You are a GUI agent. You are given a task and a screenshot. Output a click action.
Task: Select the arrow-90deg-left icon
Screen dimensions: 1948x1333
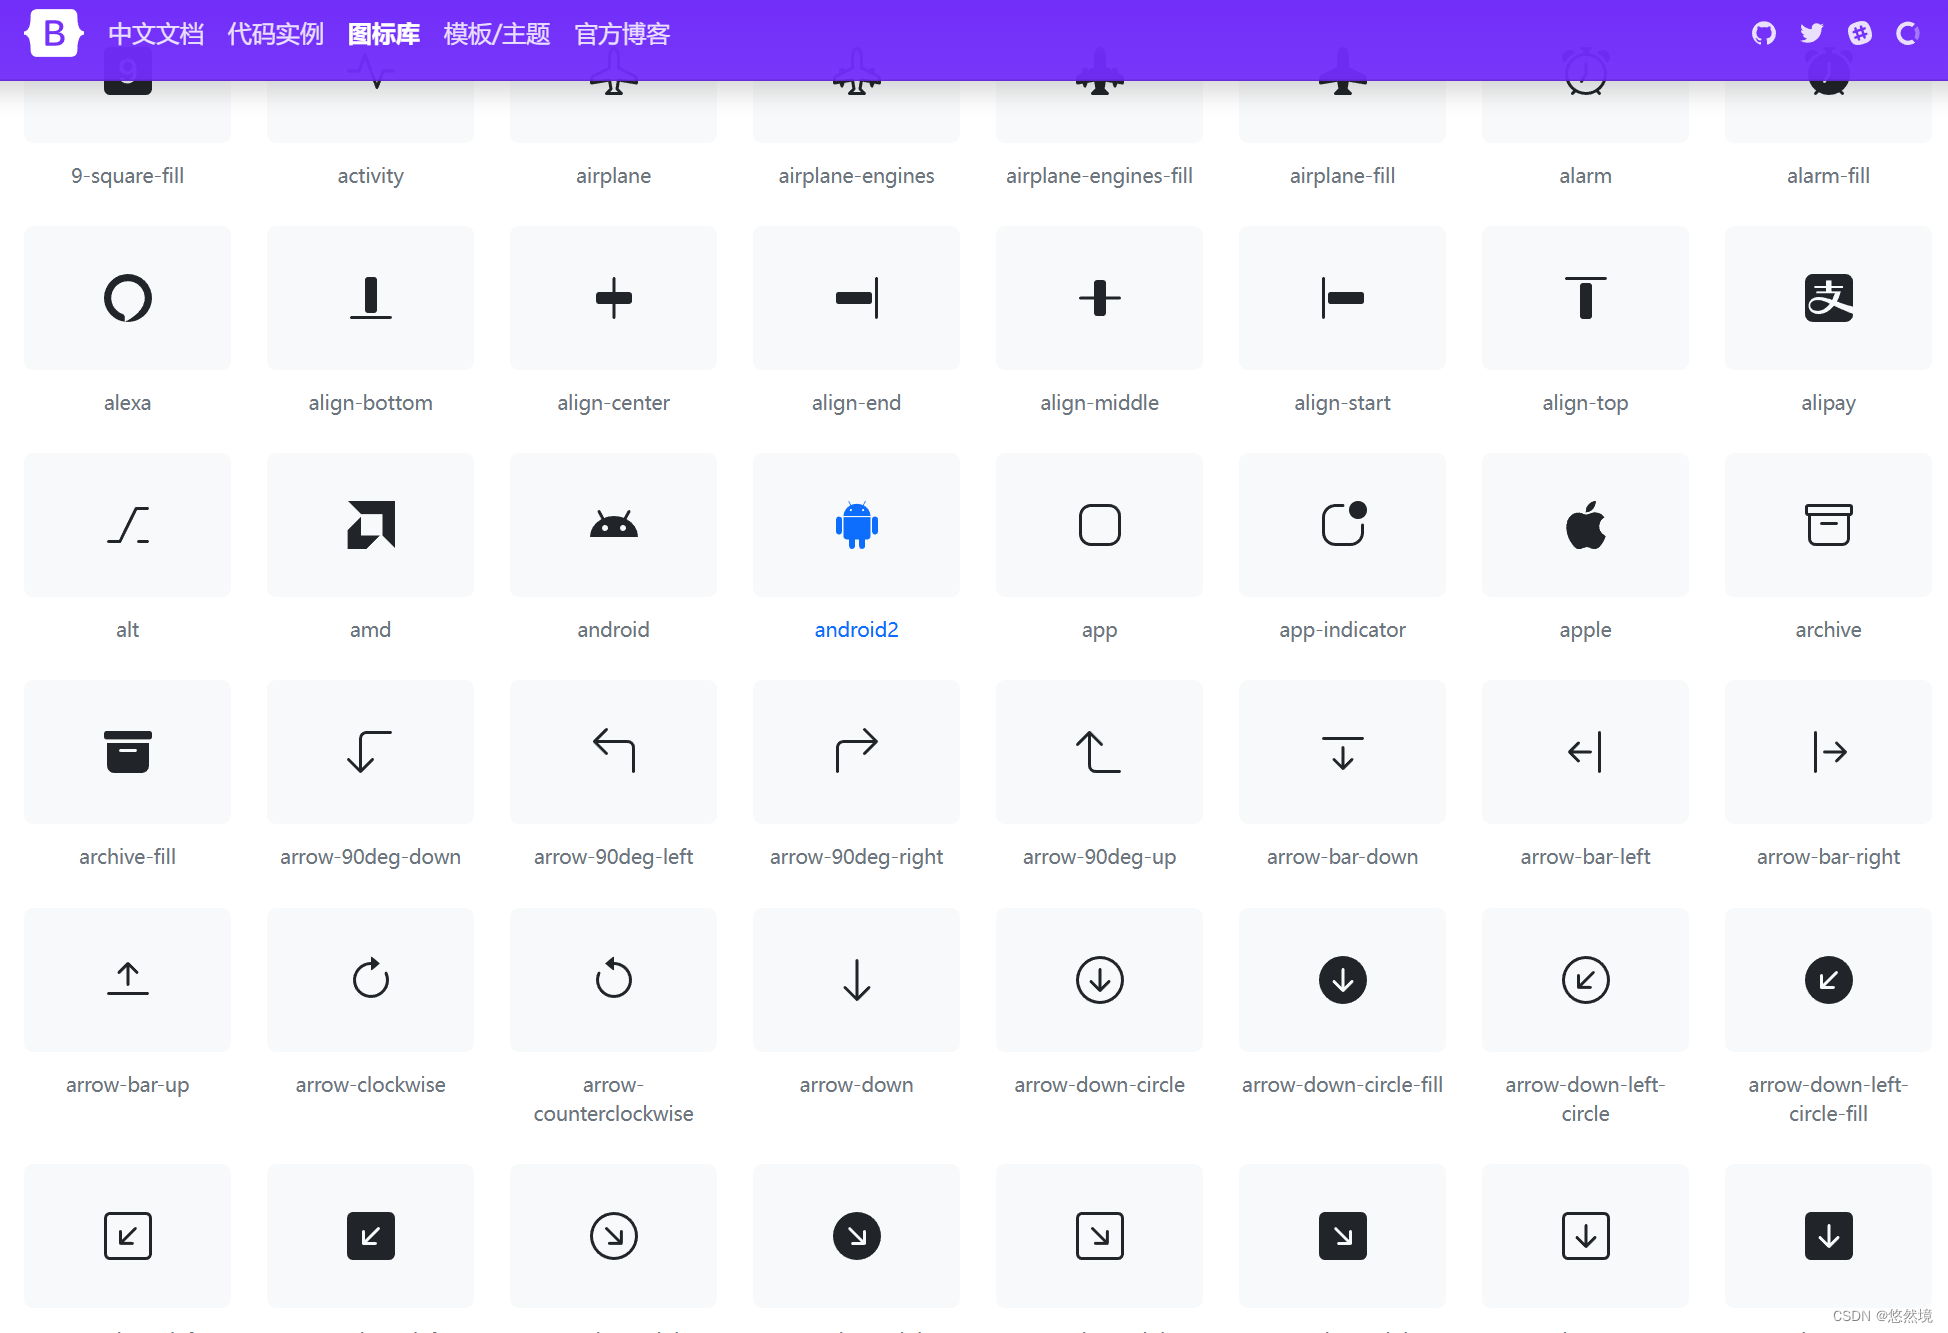[x=613, y=752]
